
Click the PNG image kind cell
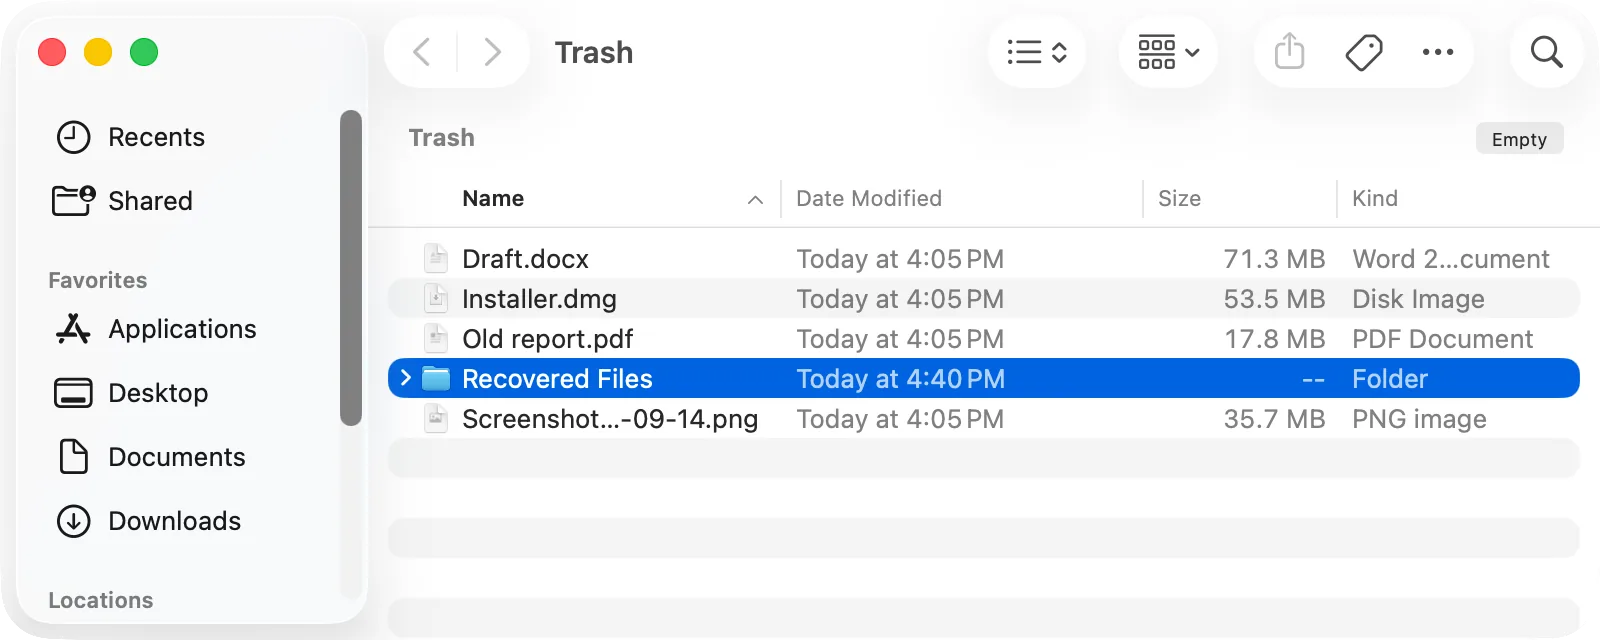(x=1419, y=419)
